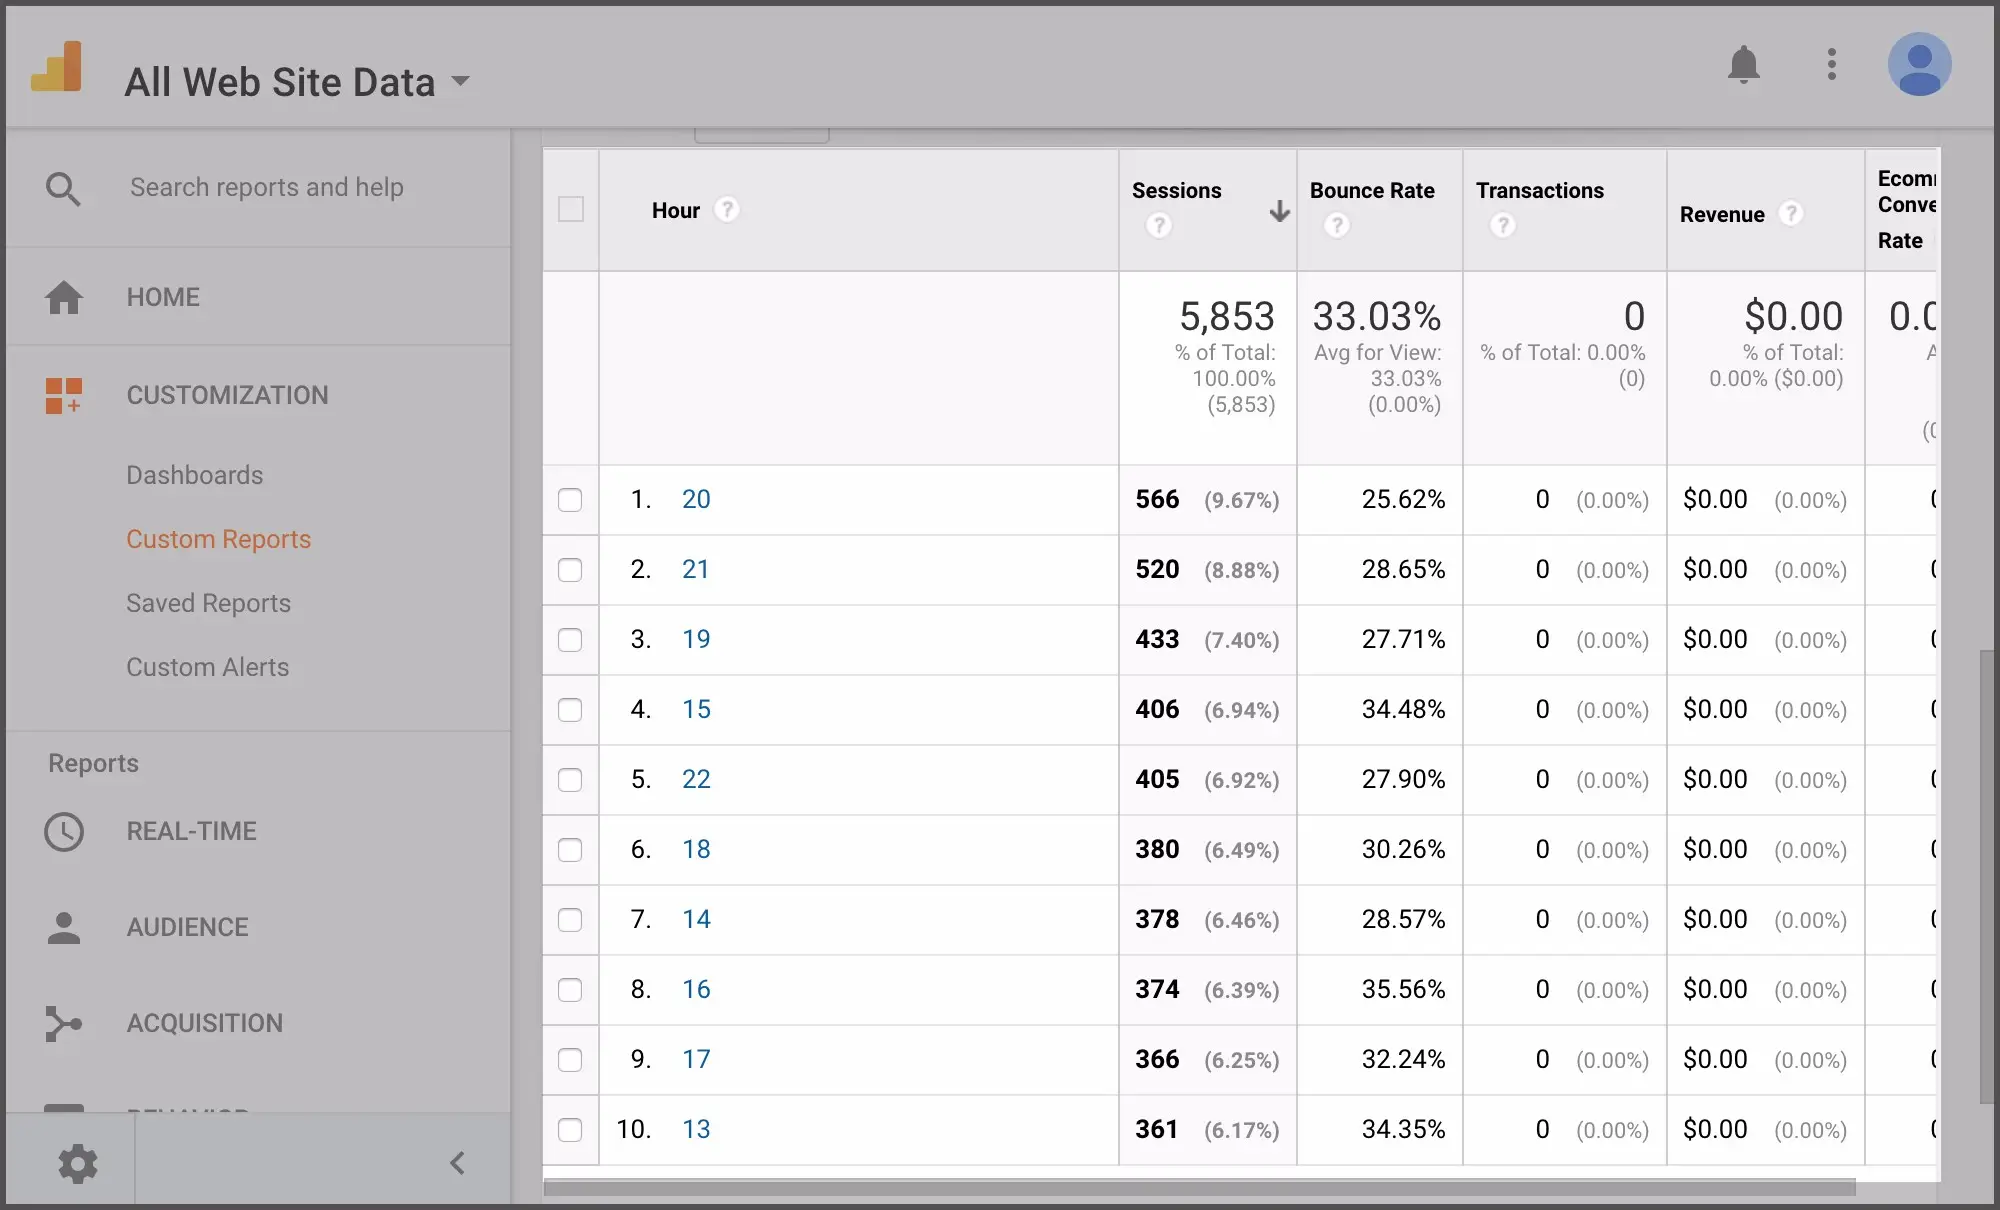Viewport: 2000px width, 1210px height.
Task: Open notifications via the bell icon
Action: point(1744,64)
